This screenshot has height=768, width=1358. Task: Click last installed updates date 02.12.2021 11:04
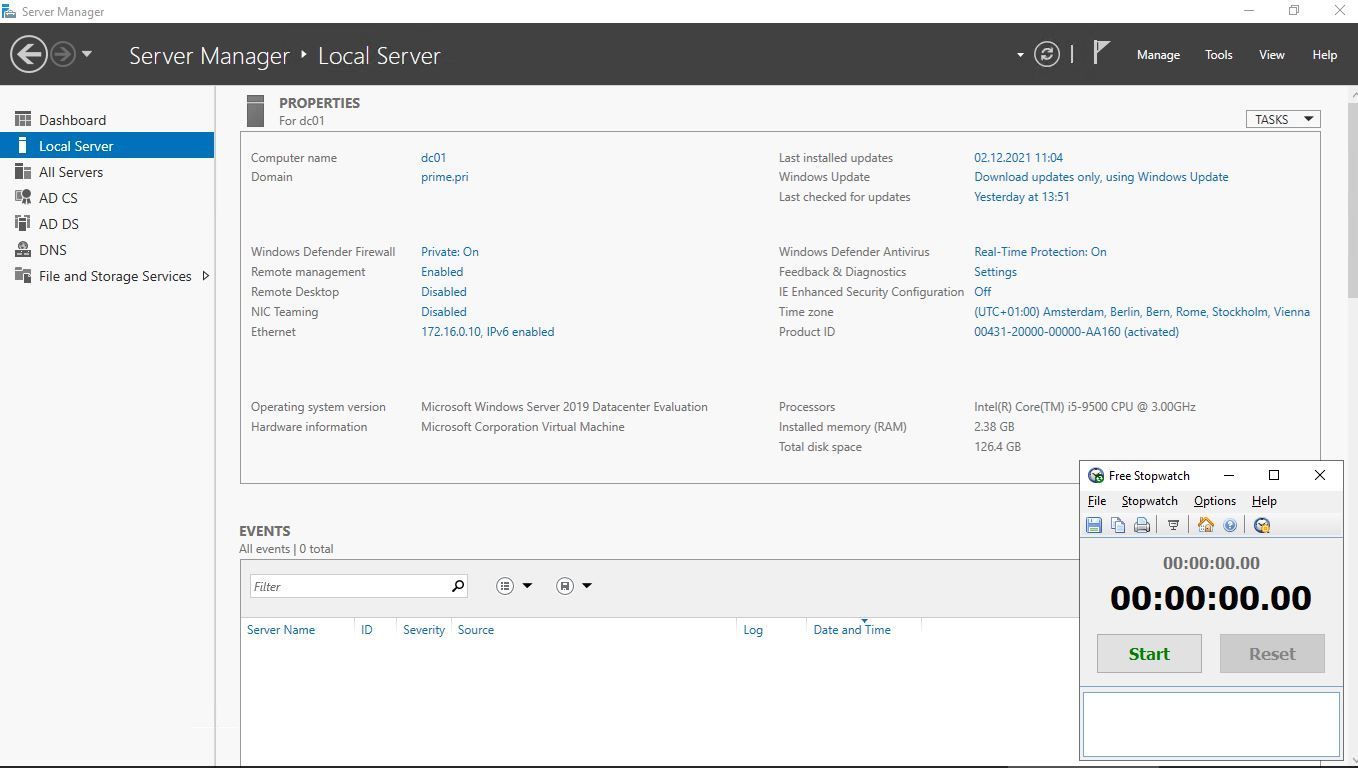point(1018,158)
